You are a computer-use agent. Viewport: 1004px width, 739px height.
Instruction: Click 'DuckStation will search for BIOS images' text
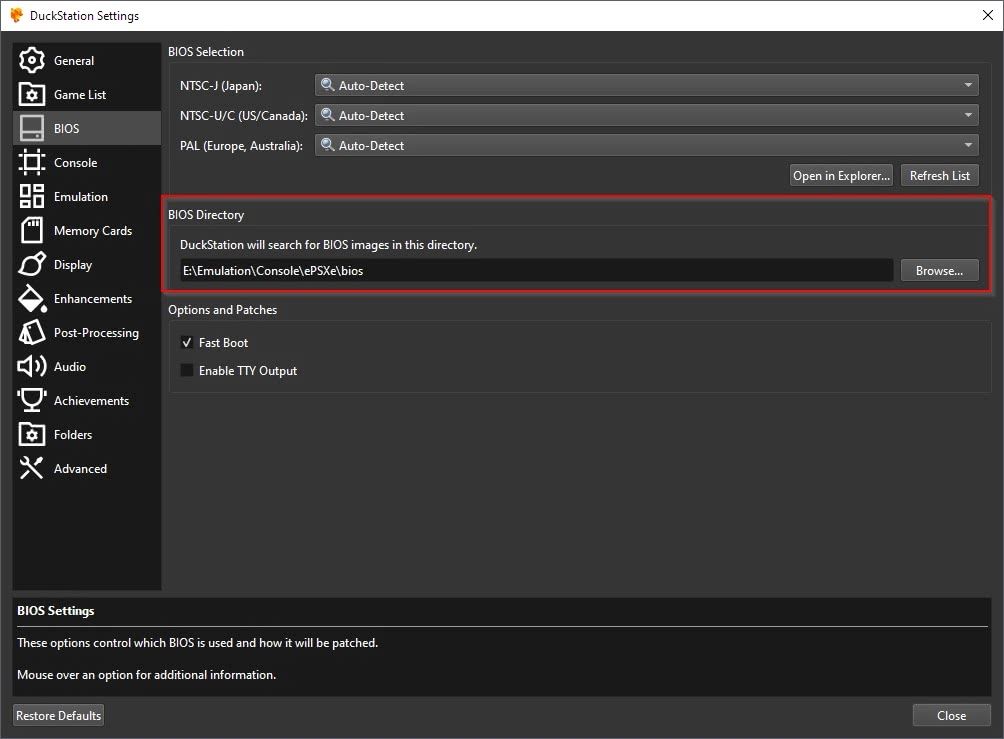click(328, 245)
